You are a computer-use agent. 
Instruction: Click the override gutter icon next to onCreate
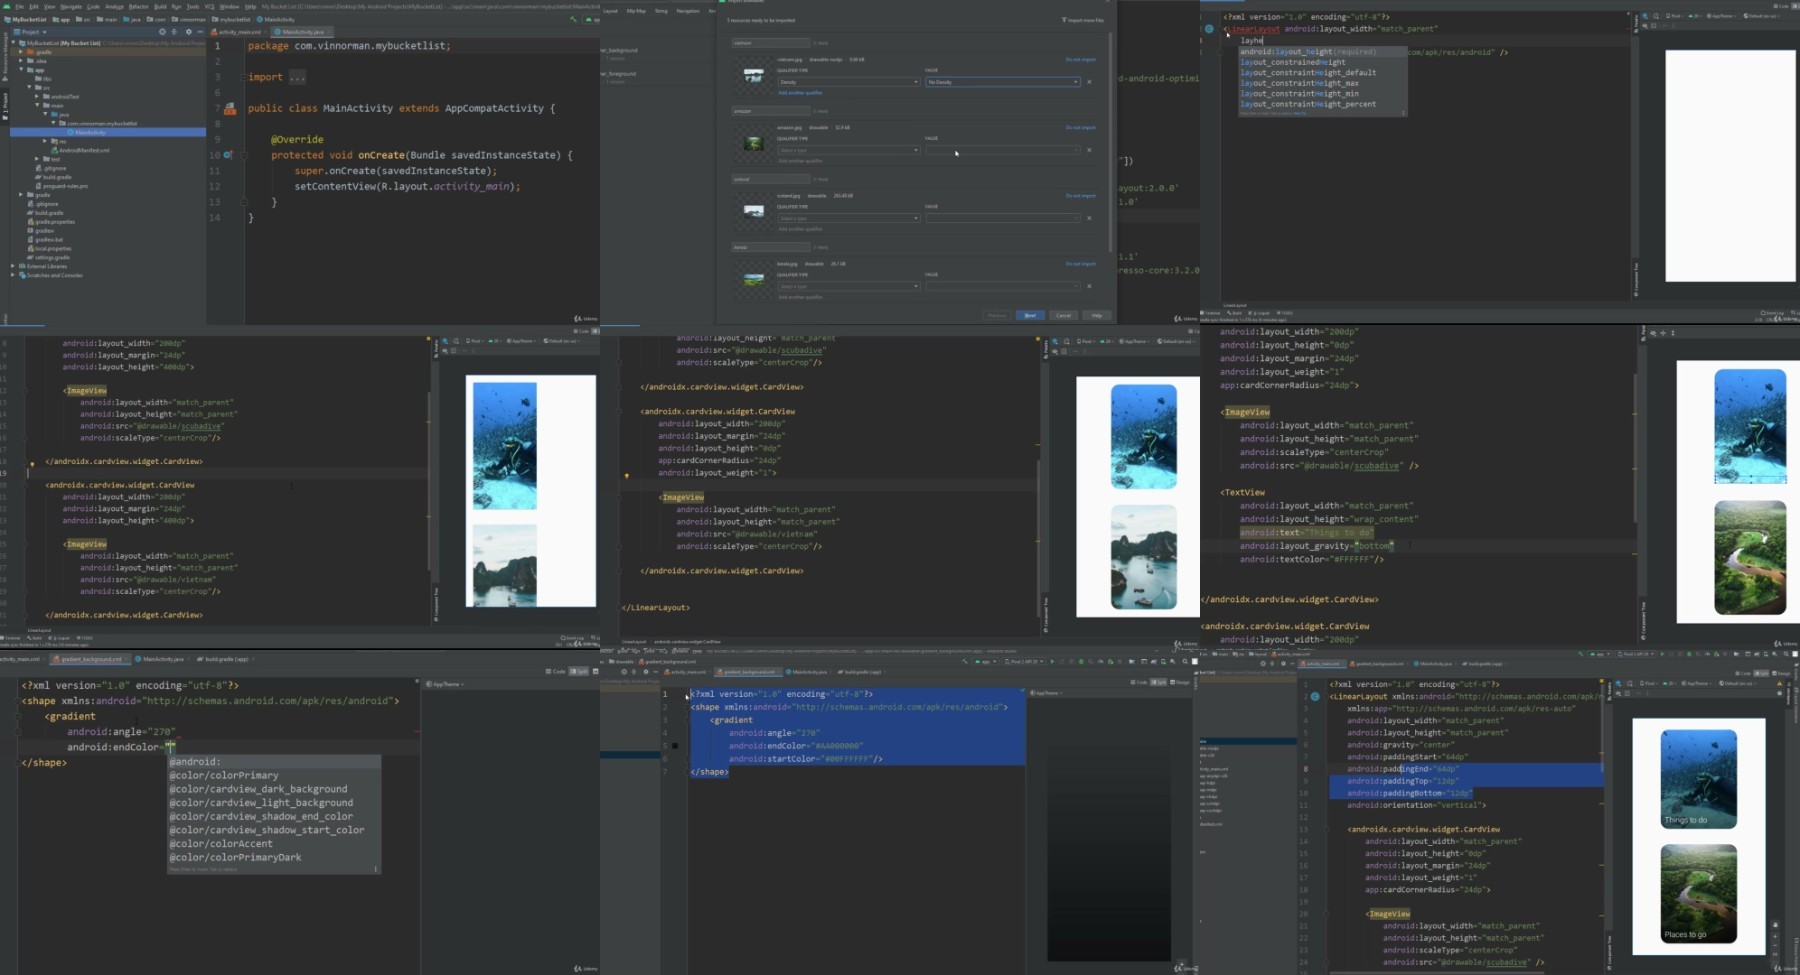[228, 155]
